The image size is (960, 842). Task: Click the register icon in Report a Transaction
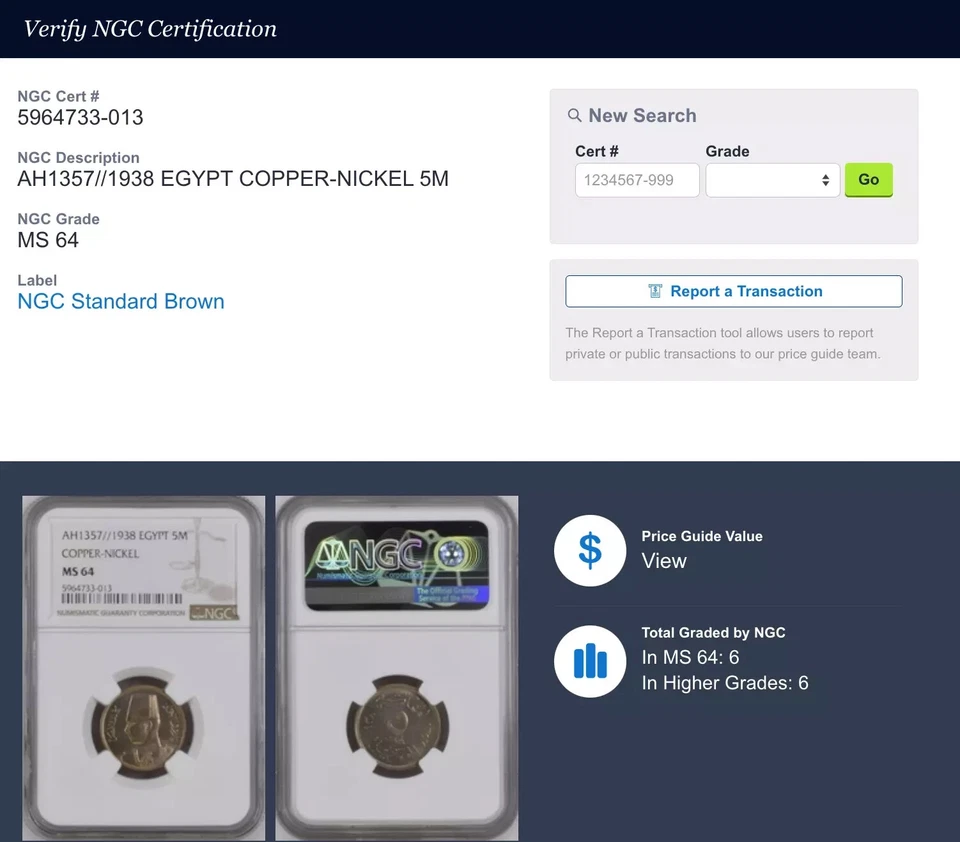[x=655, y=291]
